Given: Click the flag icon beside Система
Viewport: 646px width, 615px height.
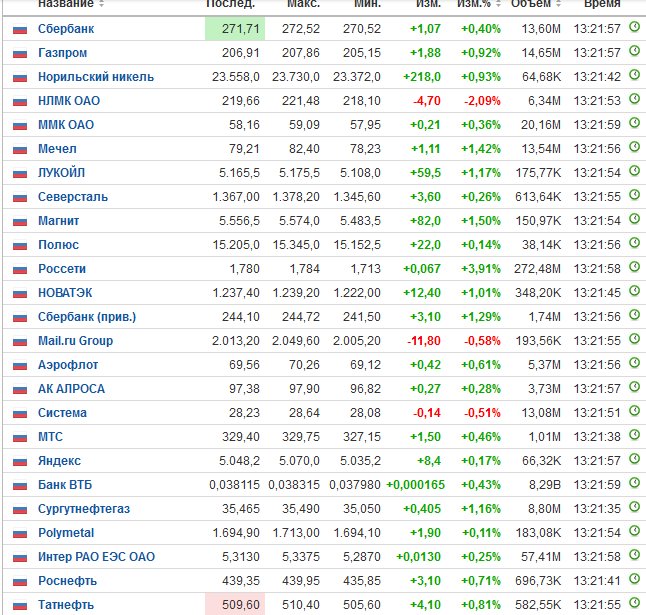Looking at the screenshot, I should click(20, 414).
